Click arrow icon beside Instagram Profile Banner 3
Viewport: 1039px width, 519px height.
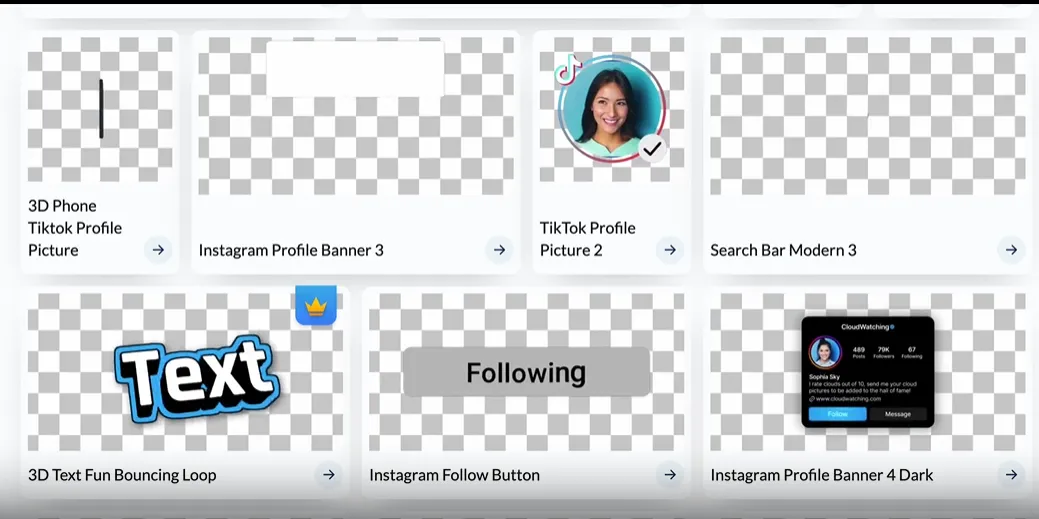tap(499, 250)
